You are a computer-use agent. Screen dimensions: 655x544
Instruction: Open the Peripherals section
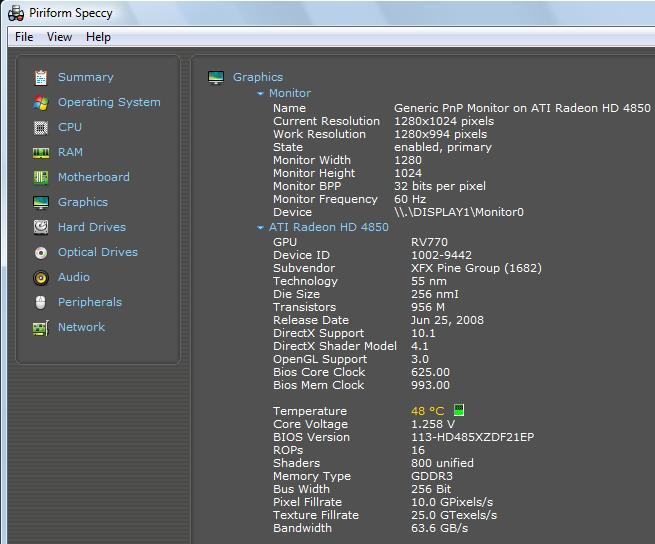(90, 302)
